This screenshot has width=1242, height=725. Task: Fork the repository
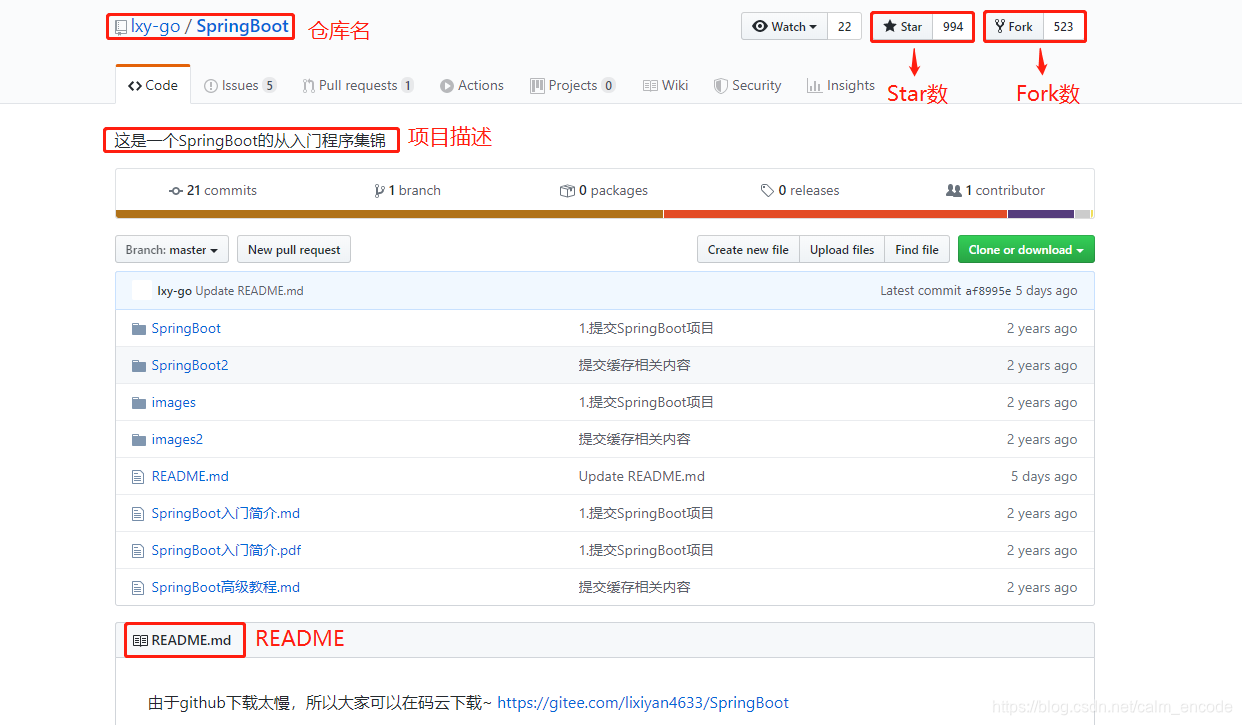pos(1014,27)
